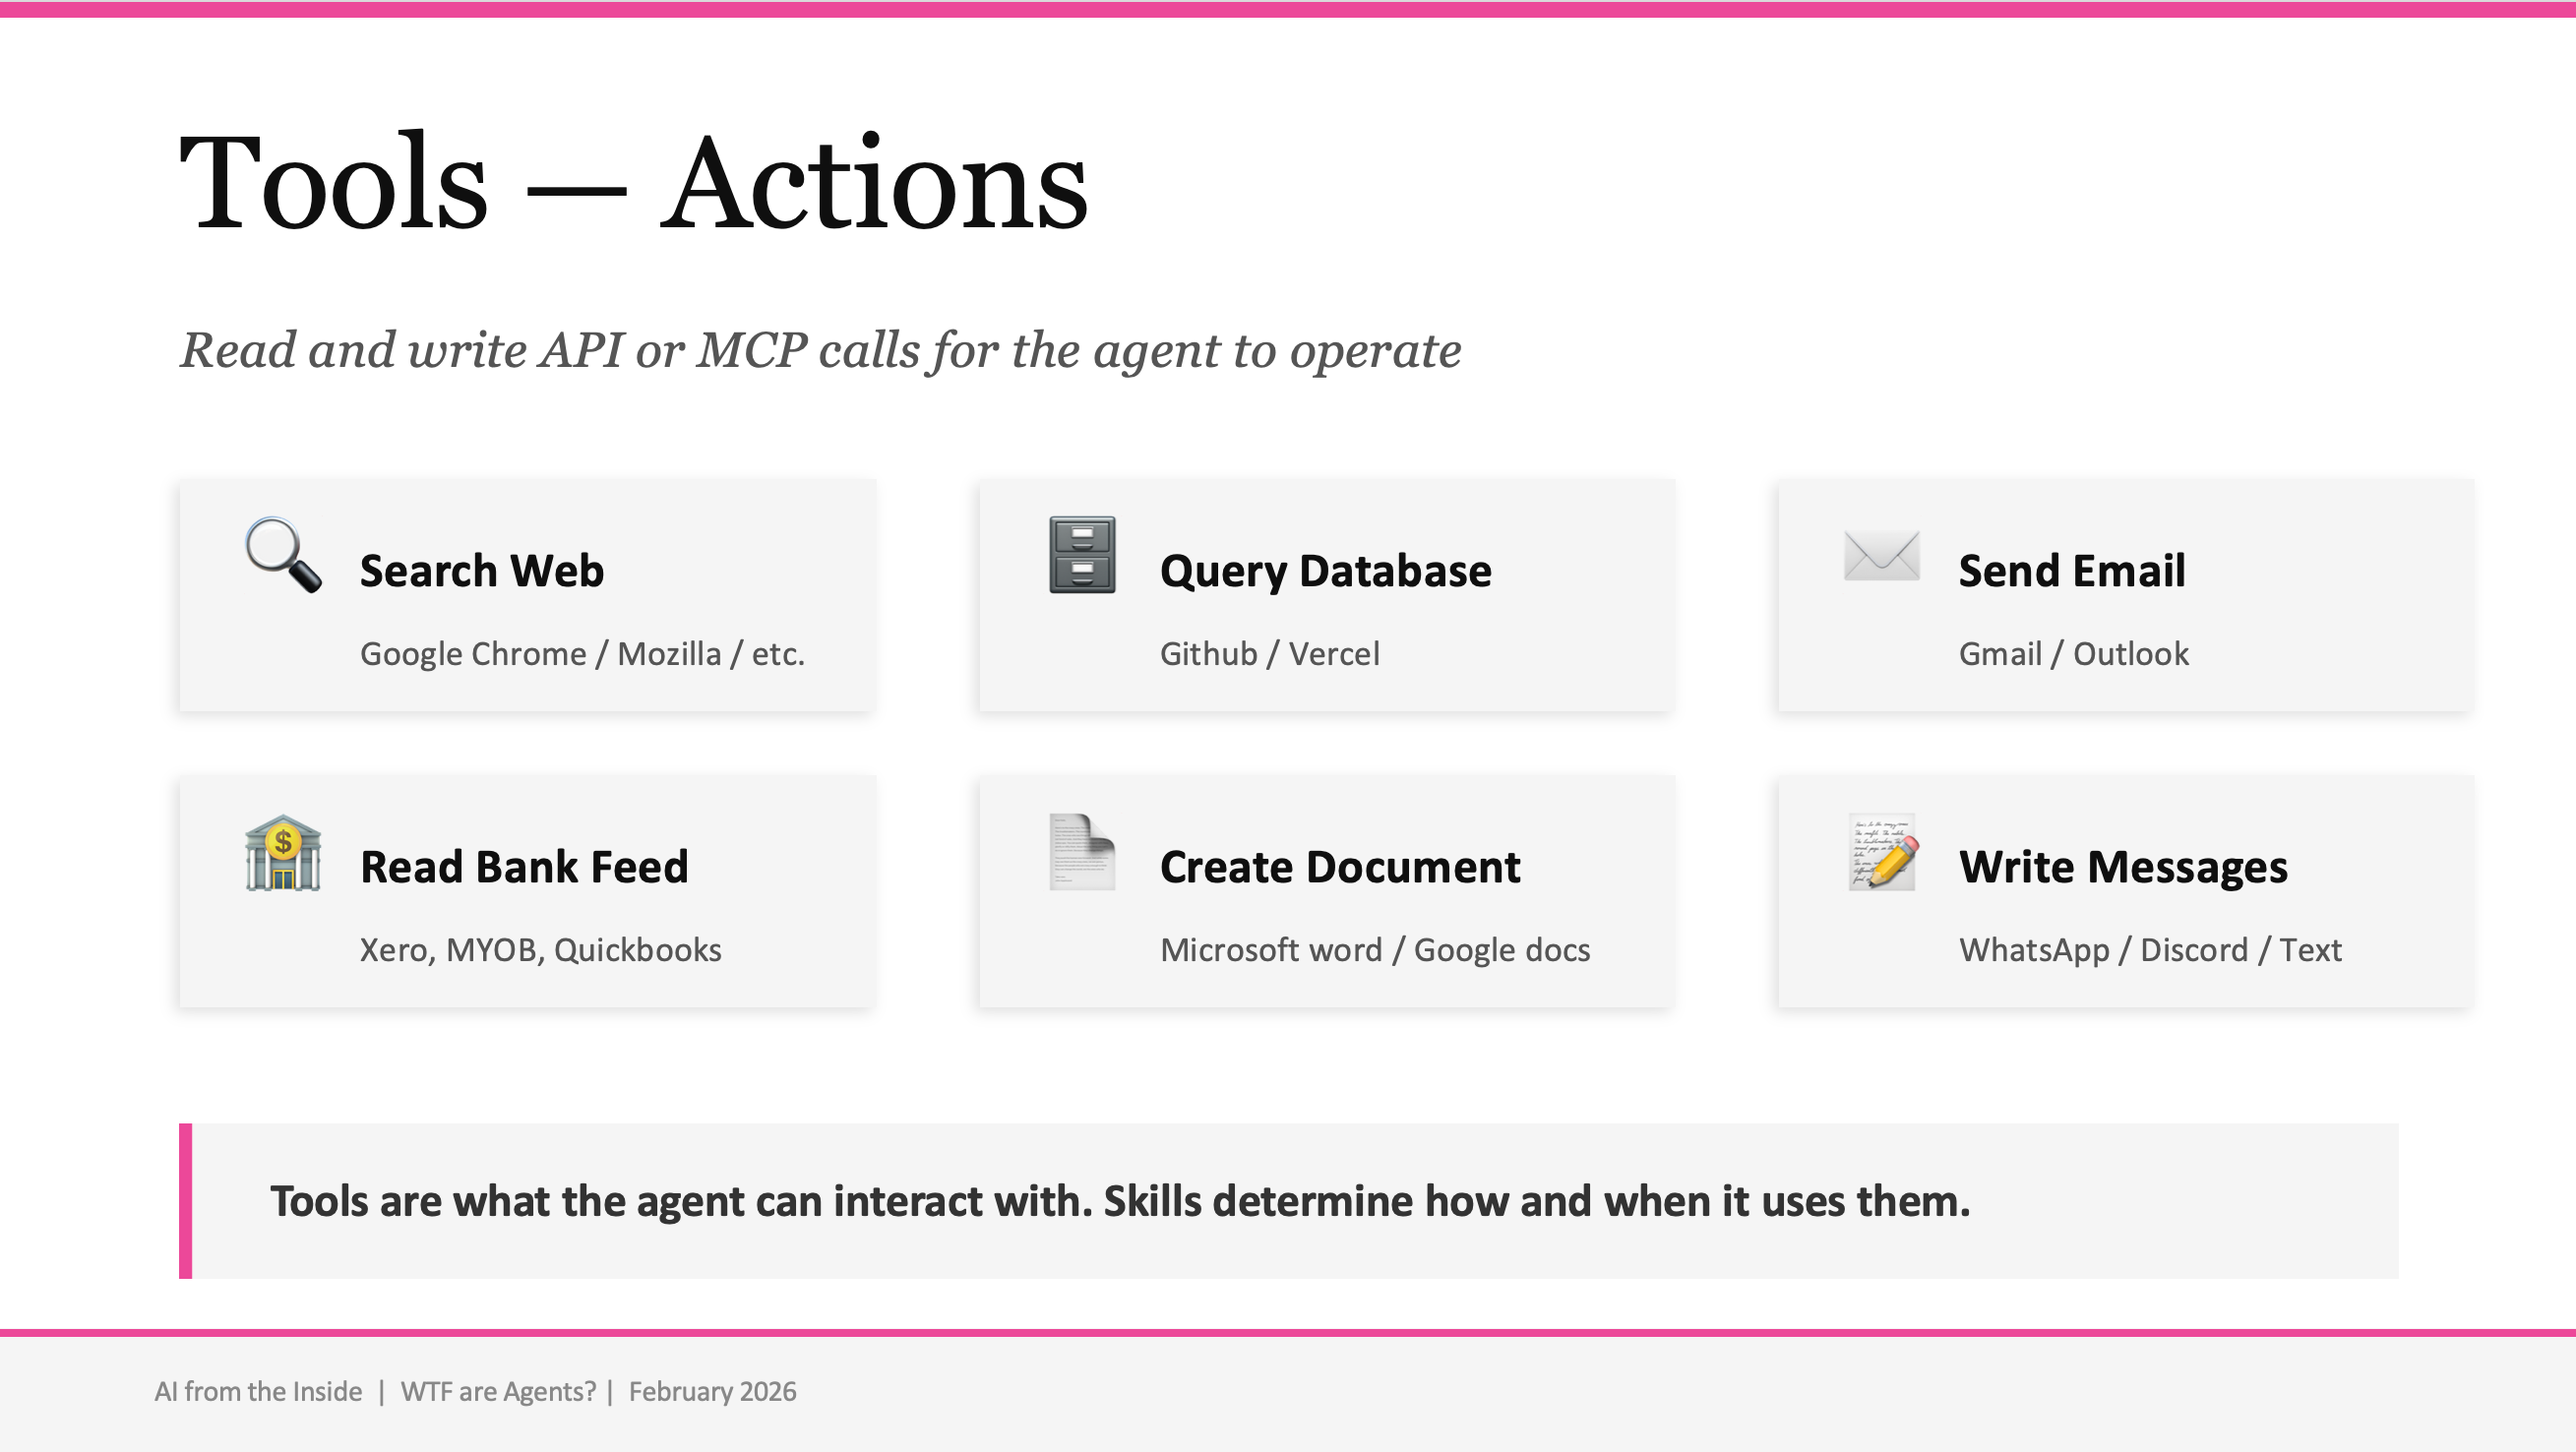
Task: Click the Google Chrome / Mozilla subtitle
Action: [x=582, y=653]
